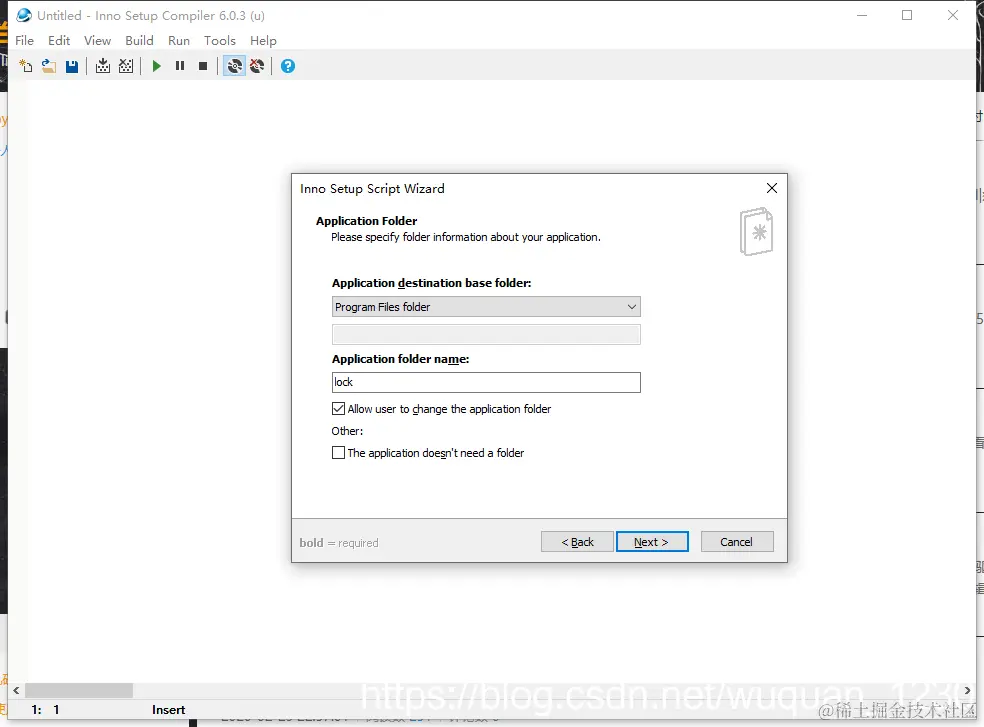Click the Back button in wizard

(x=577, y=542)
